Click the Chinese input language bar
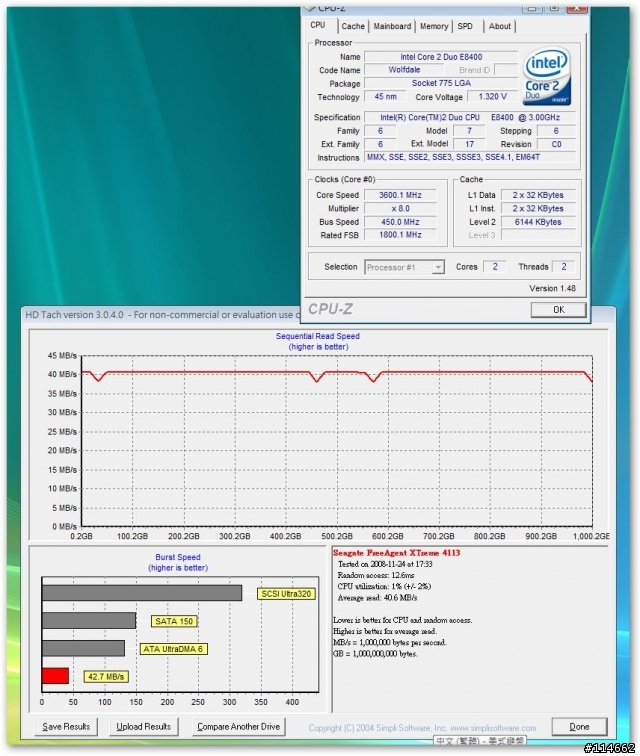The height and width of the screenshot is (756, 640). pyautogui.click(x=479, y=741)
